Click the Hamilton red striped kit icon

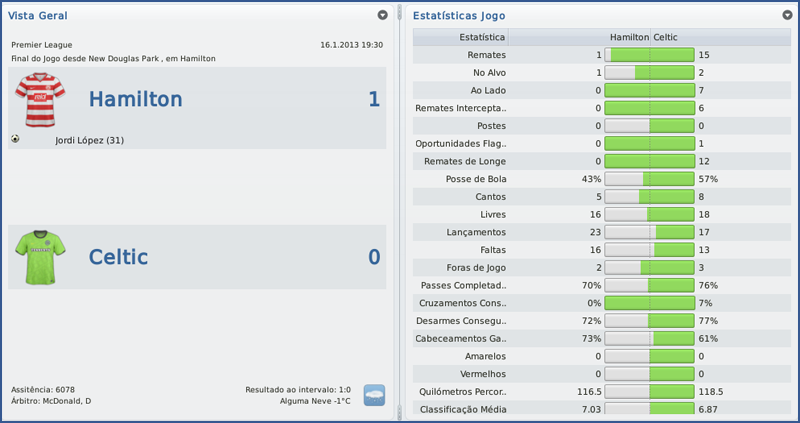pyautogui.click(x=40, y=99)
